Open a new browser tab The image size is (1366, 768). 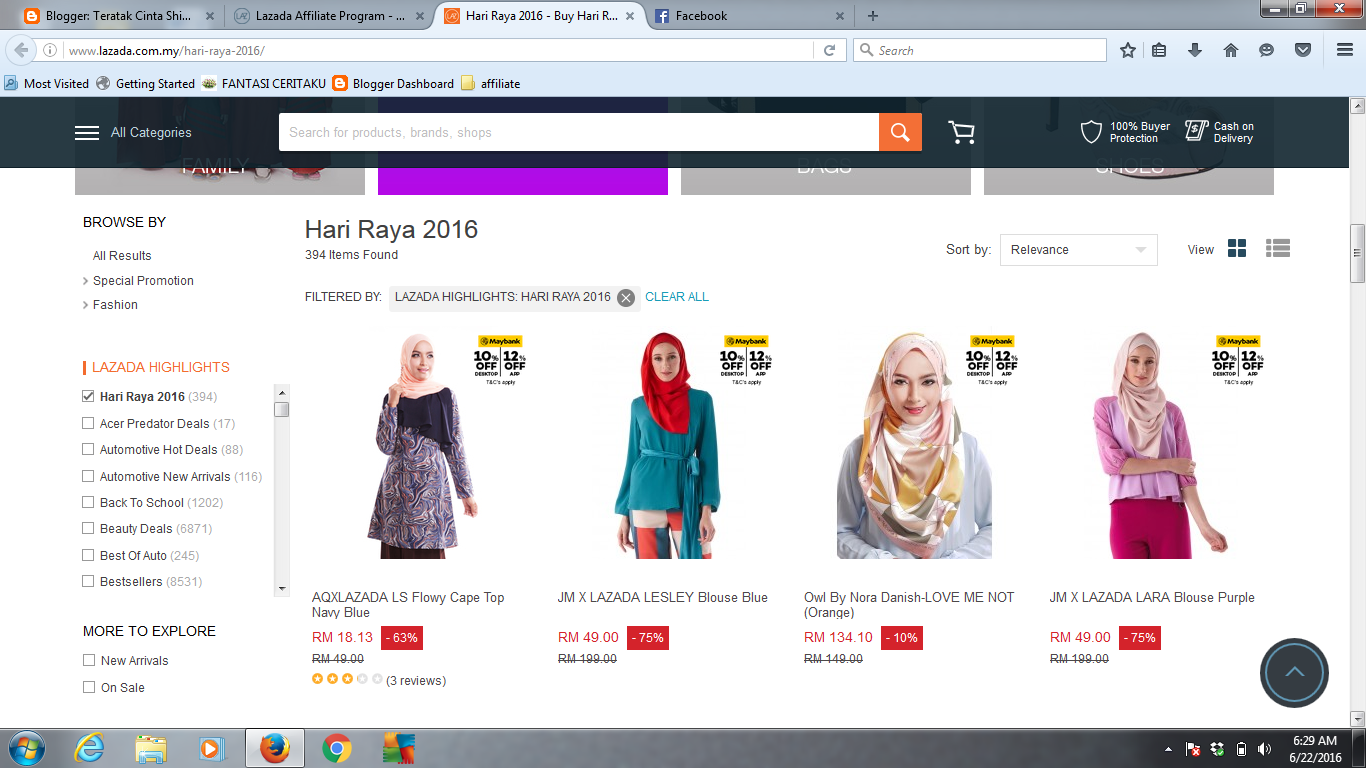873,16
